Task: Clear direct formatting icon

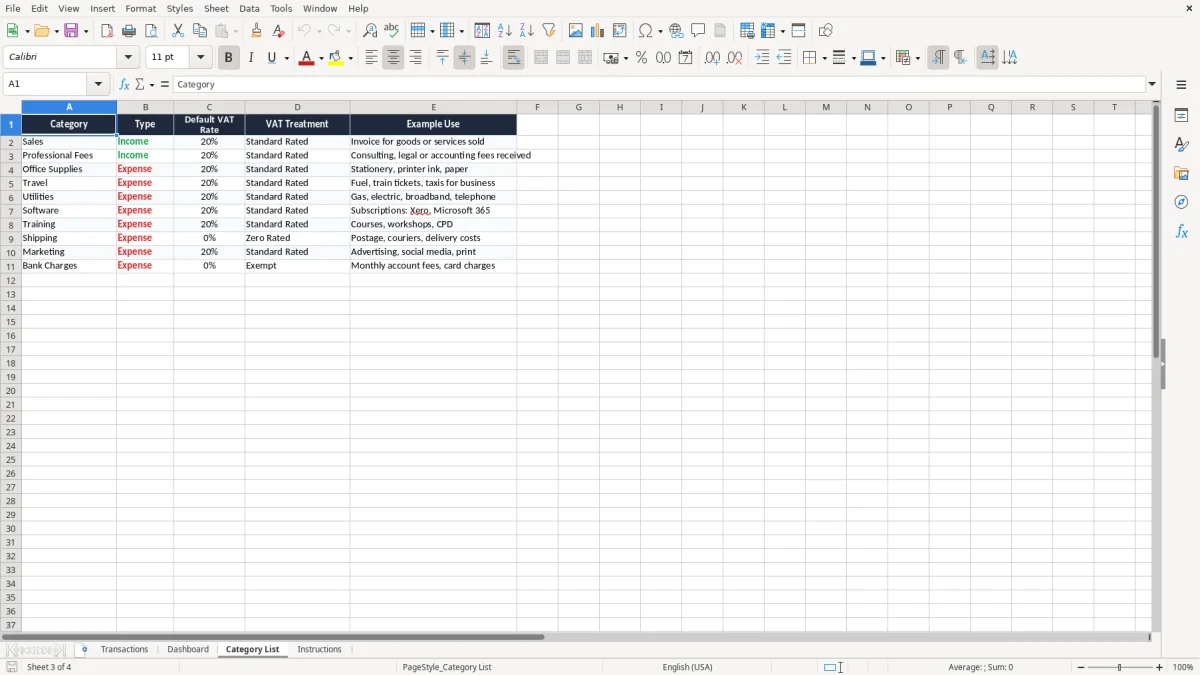Action: coord(279,31)
